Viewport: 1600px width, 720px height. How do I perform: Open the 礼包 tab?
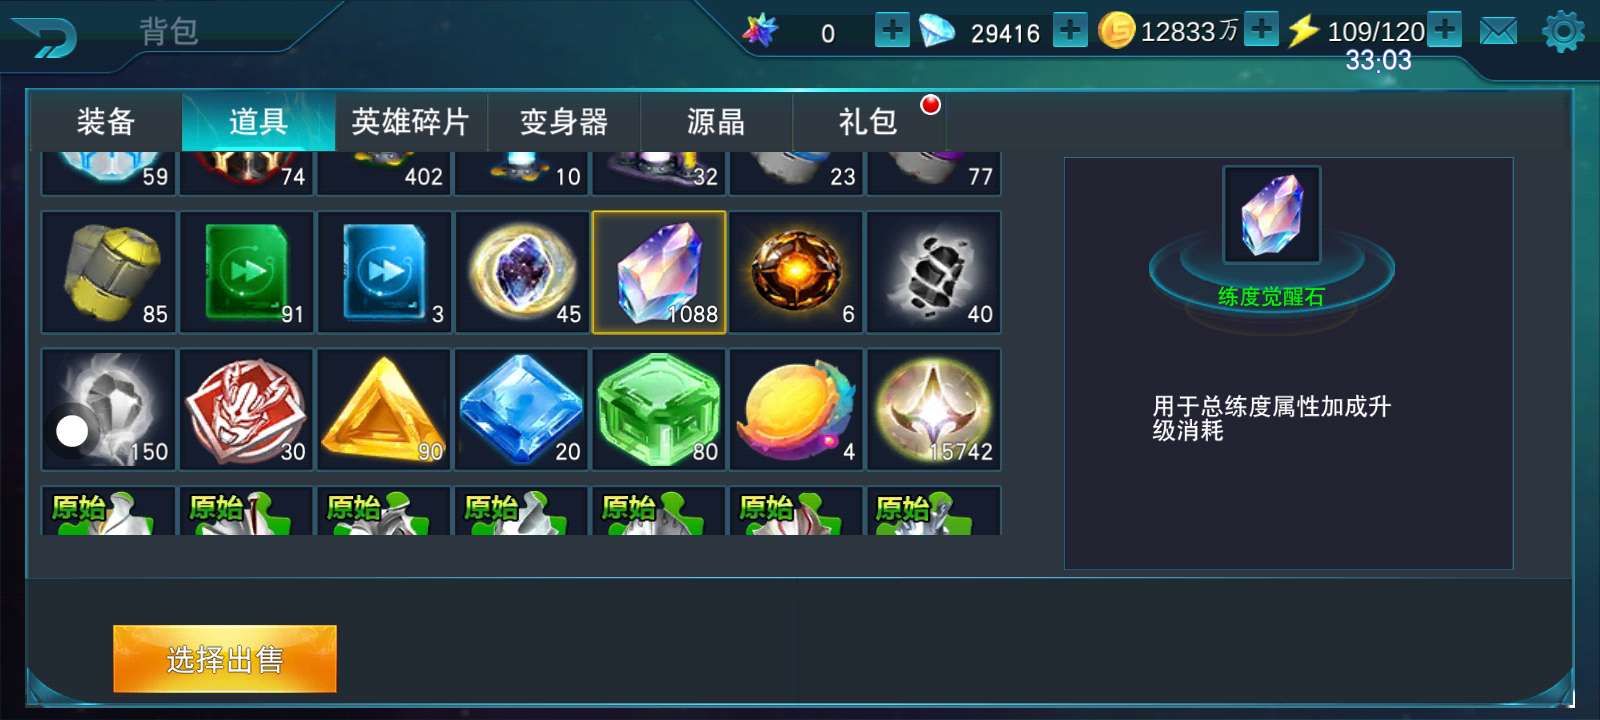868,122
